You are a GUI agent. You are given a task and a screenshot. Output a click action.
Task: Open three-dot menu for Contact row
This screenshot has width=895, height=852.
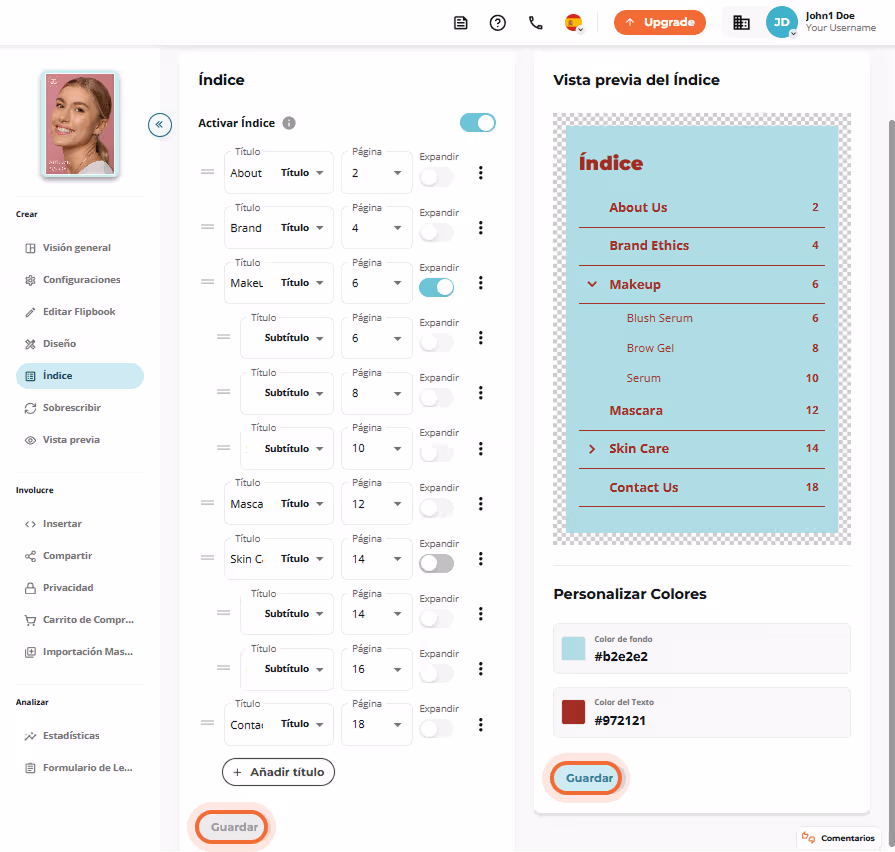481,724
